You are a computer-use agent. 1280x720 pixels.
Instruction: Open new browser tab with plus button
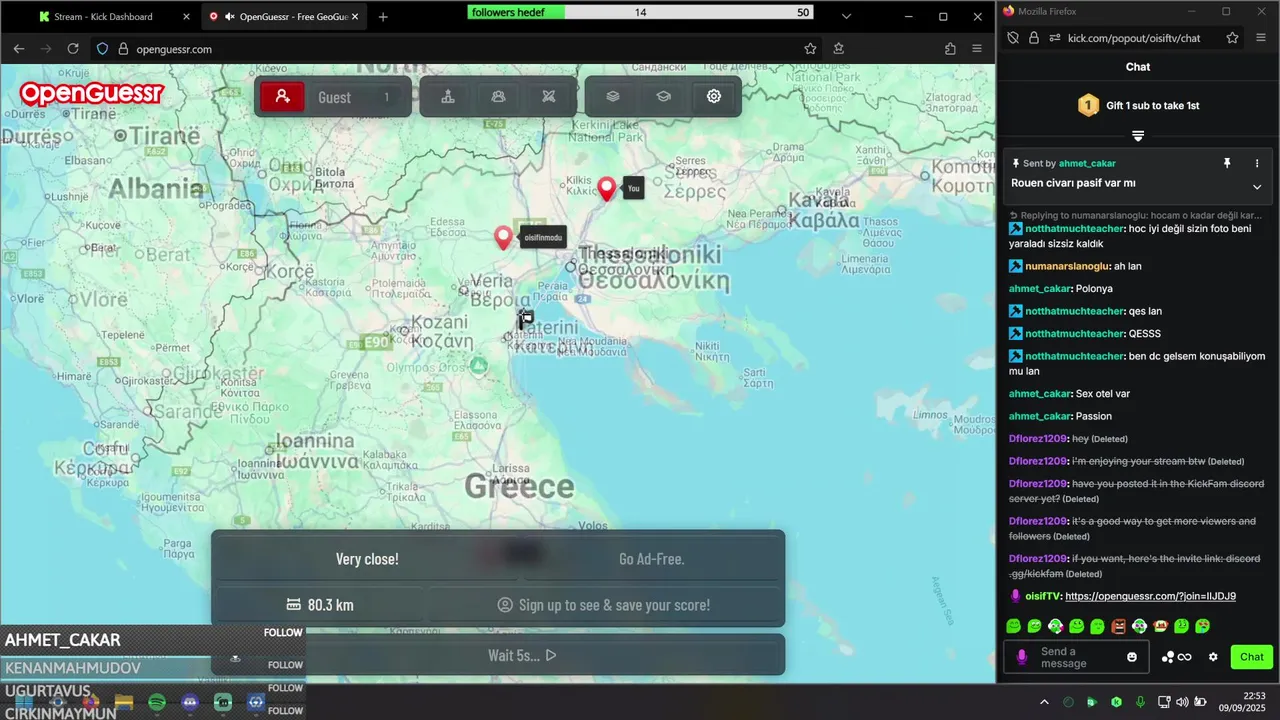pyautogui.click(x=383, y=17)
